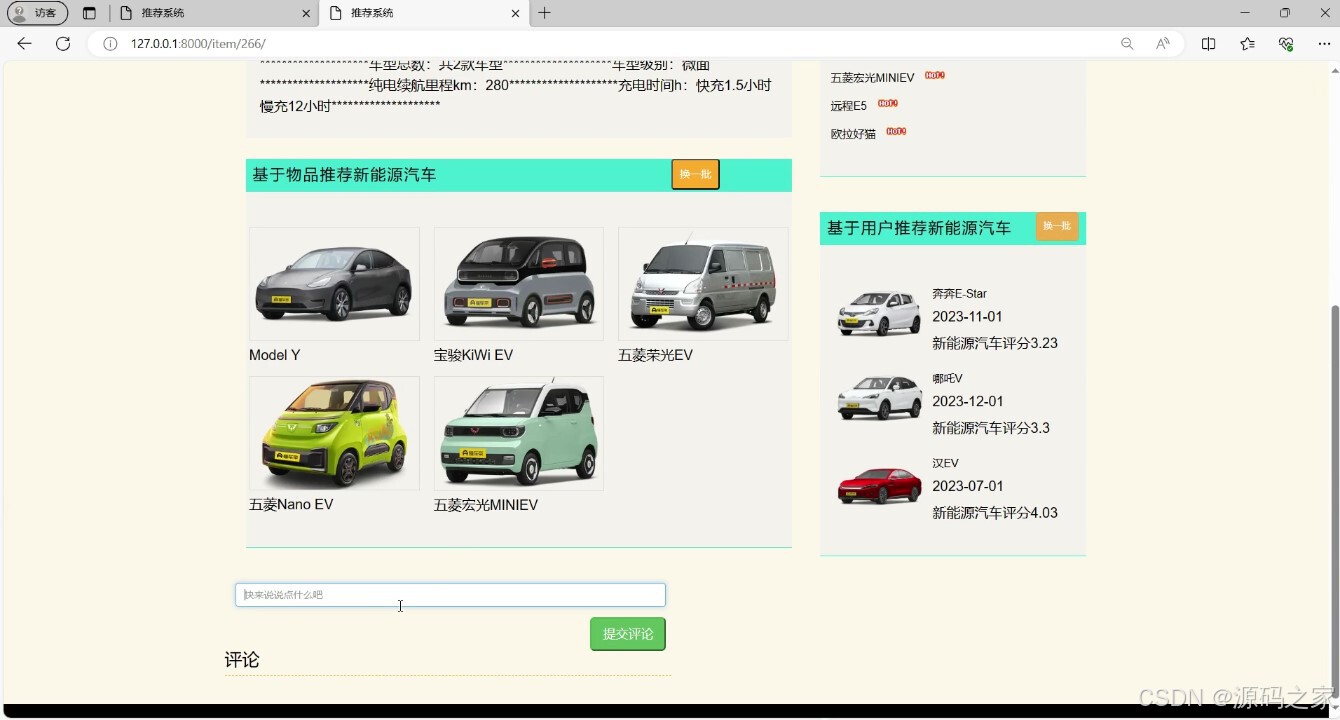This screenshot has width=1340, height=720.
Task: Click 换一批 in the 基于物品推荐新能源汽车 panel
Action: pyautogui.click(x=695, y=174)
